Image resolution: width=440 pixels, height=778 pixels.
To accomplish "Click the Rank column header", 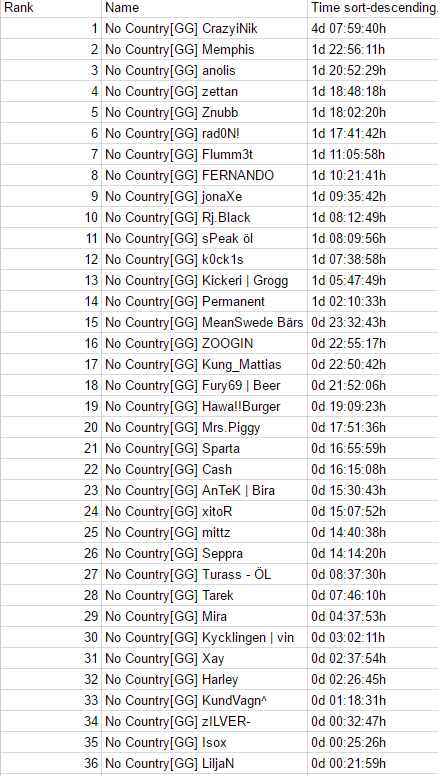I will (x=51, y=8).
